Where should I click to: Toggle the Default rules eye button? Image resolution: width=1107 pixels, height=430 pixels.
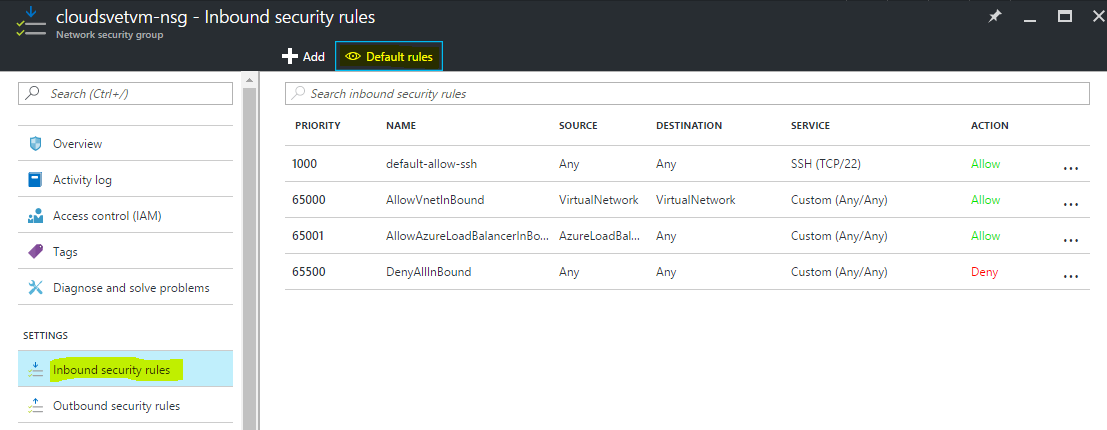389,56
